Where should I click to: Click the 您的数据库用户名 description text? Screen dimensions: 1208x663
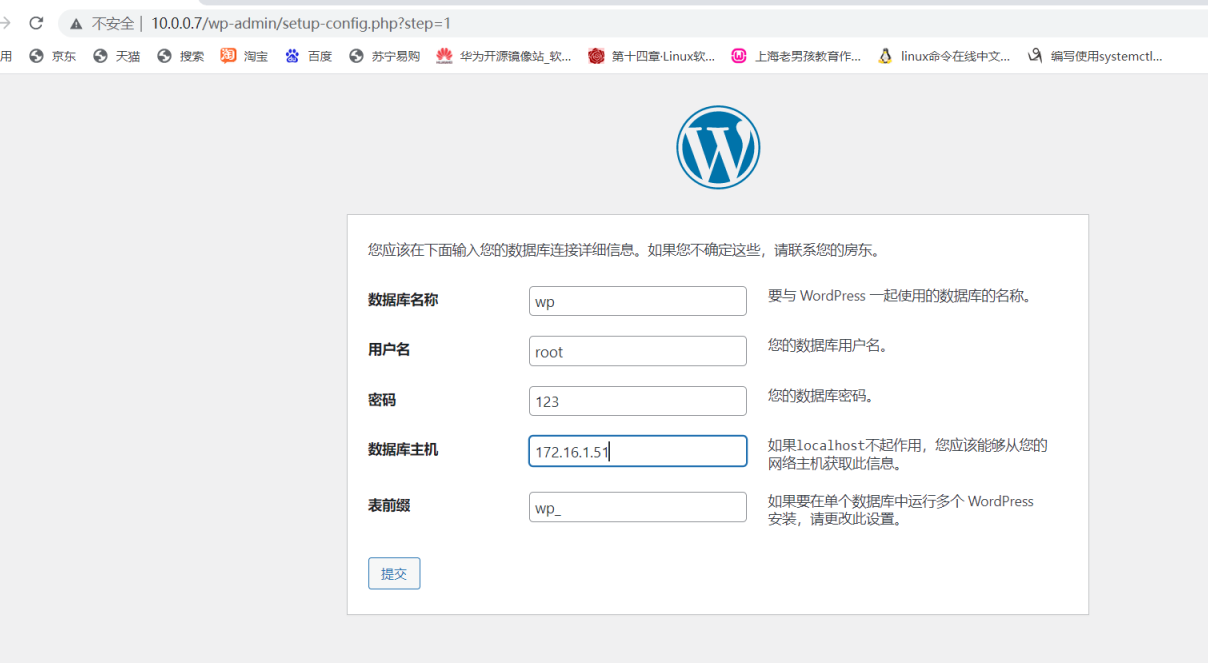(828, 346)
